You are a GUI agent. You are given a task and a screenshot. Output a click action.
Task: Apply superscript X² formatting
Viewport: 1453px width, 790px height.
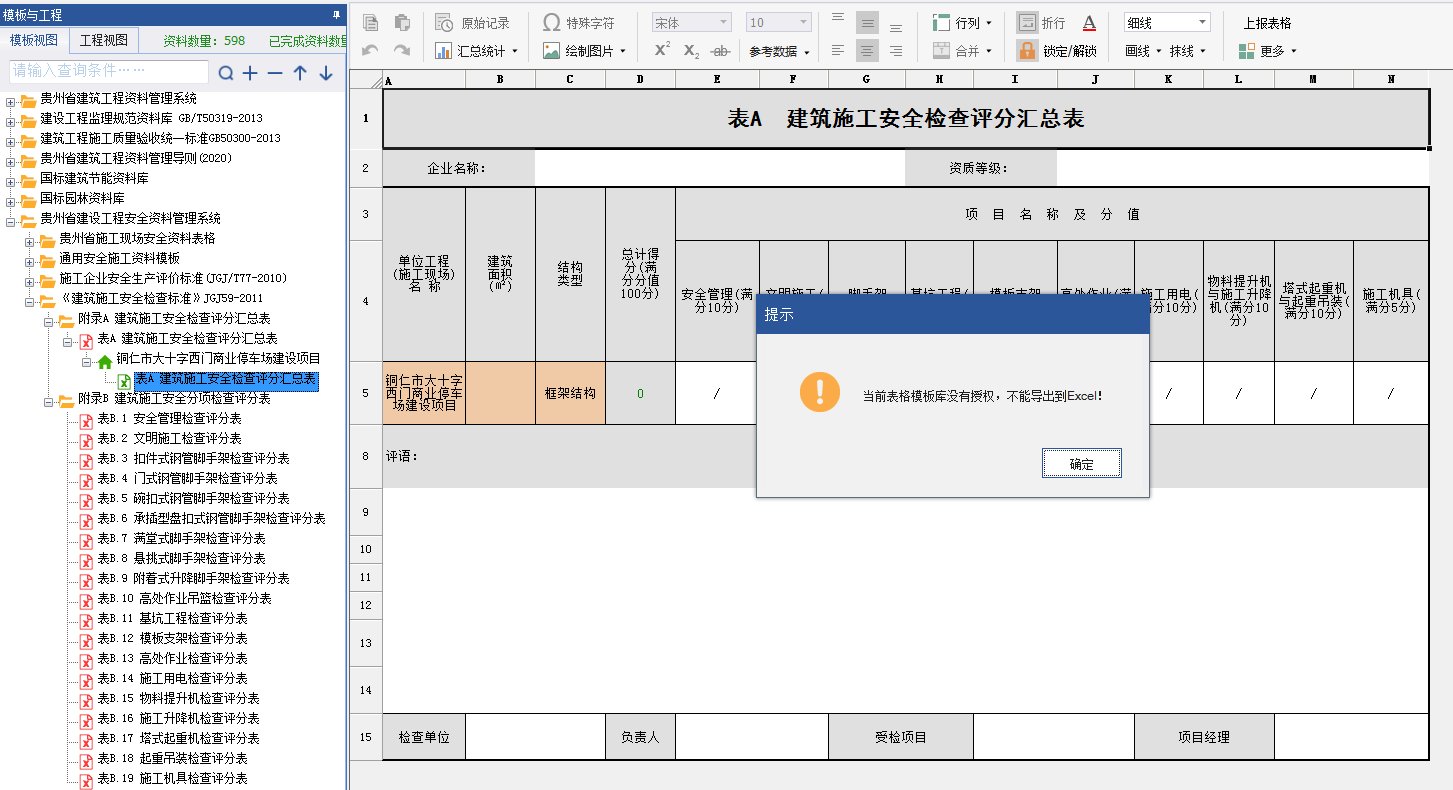pos(662,50)
